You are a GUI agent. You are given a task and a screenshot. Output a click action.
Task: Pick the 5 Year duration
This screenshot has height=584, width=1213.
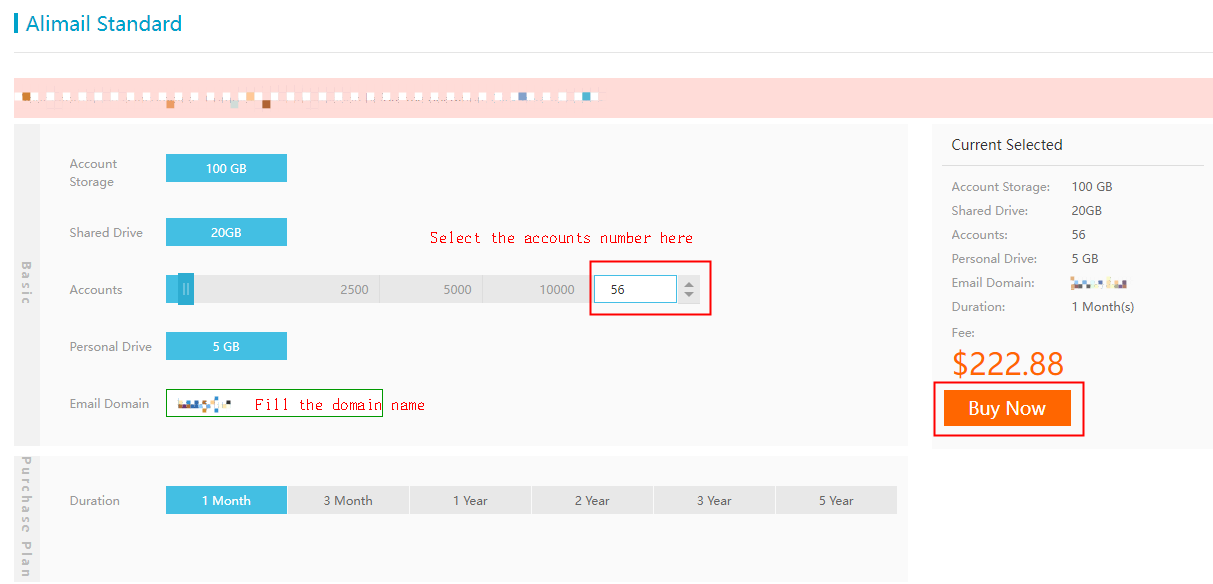836,500
